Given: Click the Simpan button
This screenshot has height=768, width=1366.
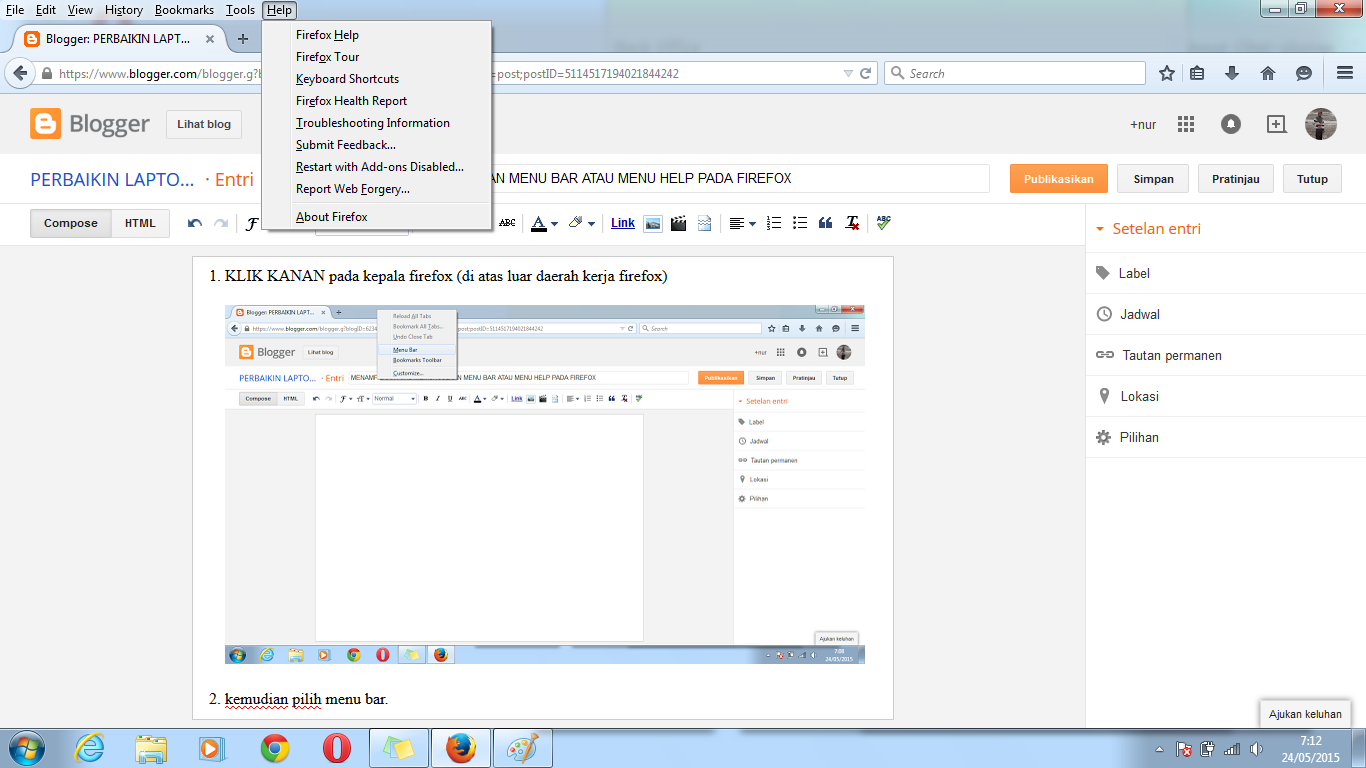Looking at the screenshot, I should pyautogui.click(x=1153, y=179).
